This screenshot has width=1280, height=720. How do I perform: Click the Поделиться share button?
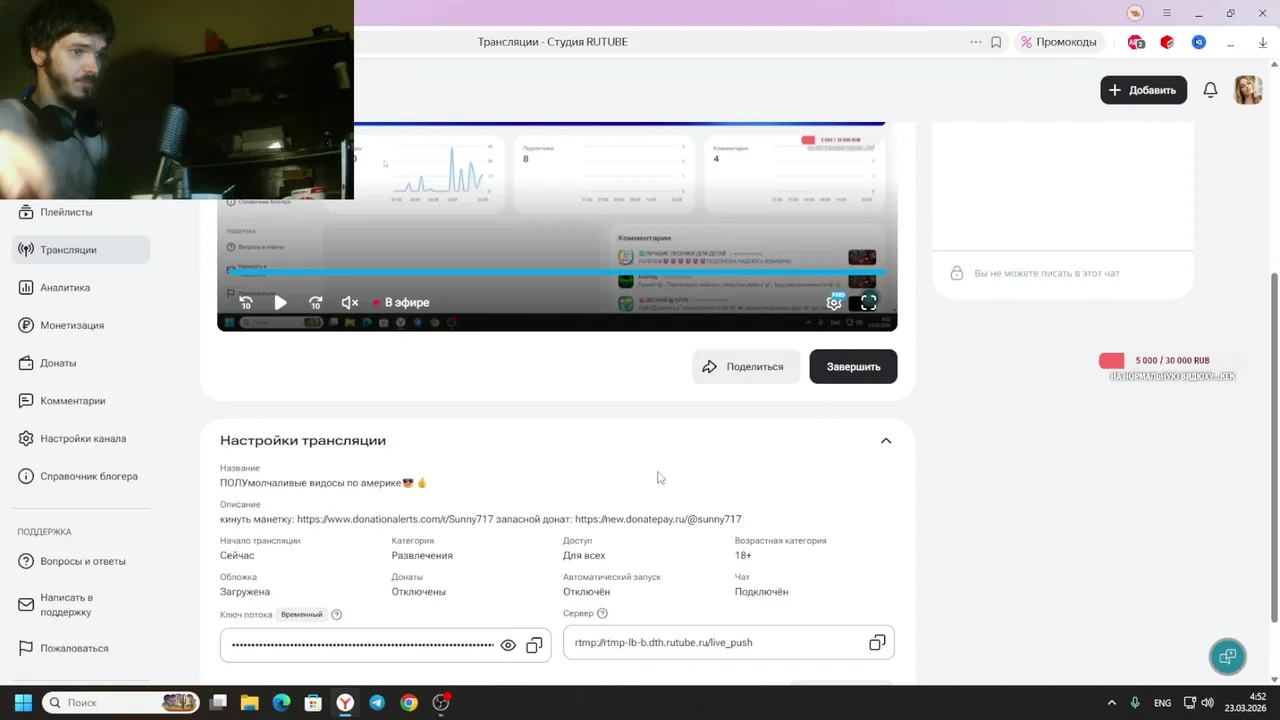[x=746, y=367]
